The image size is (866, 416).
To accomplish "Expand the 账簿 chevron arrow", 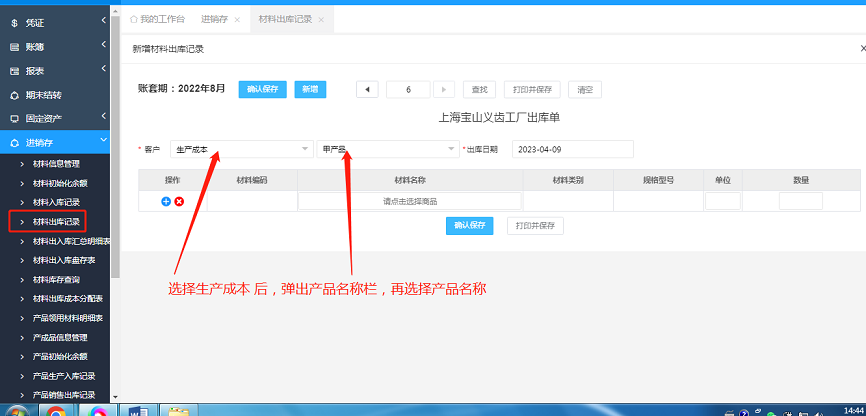I will pos(103,45).
